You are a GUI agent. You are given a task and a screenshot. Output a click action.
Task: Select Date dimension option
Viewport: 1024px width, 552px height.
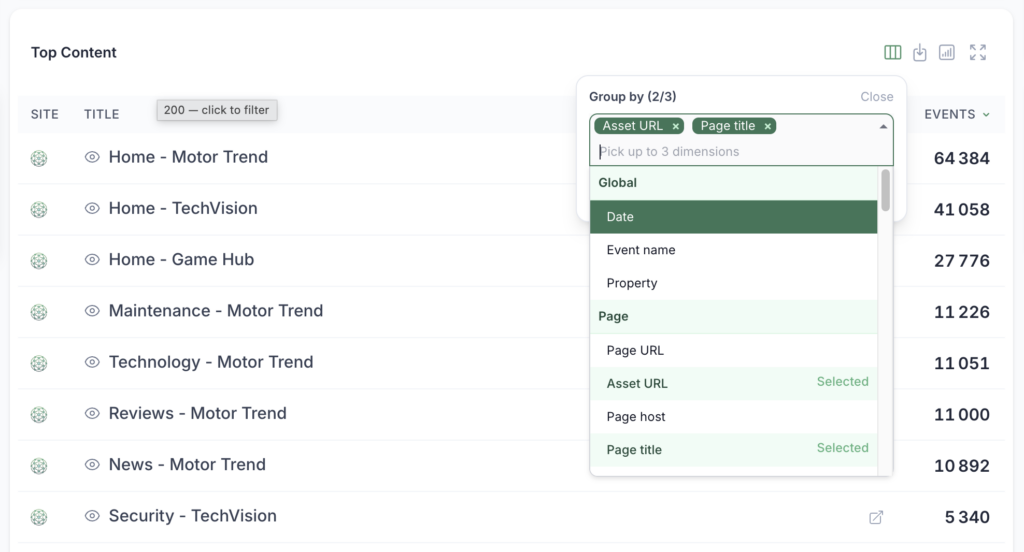[733, 217]
